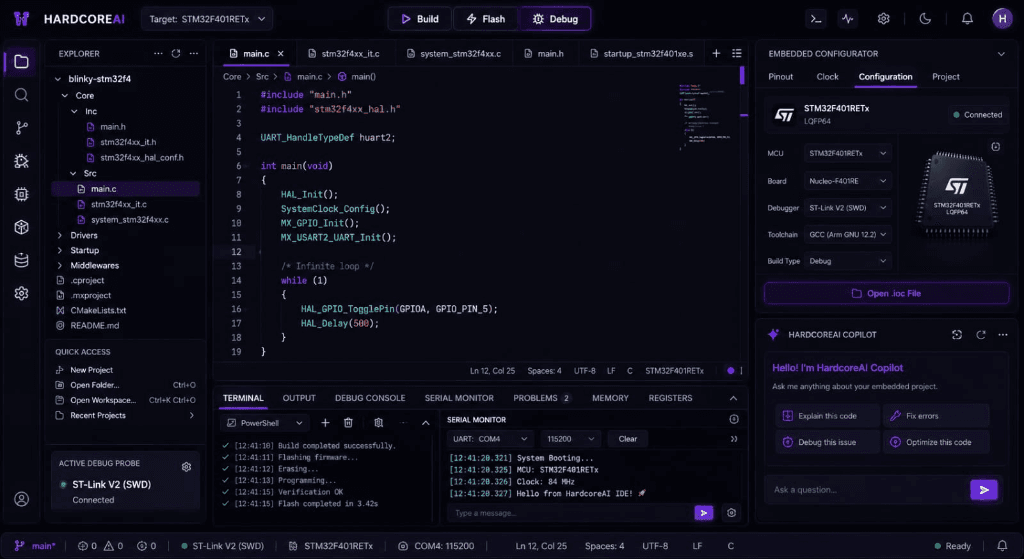Screen dimensions: 1024x559
Task: Open the Search view in the activity bar
Action: click(x=22, y=95)
